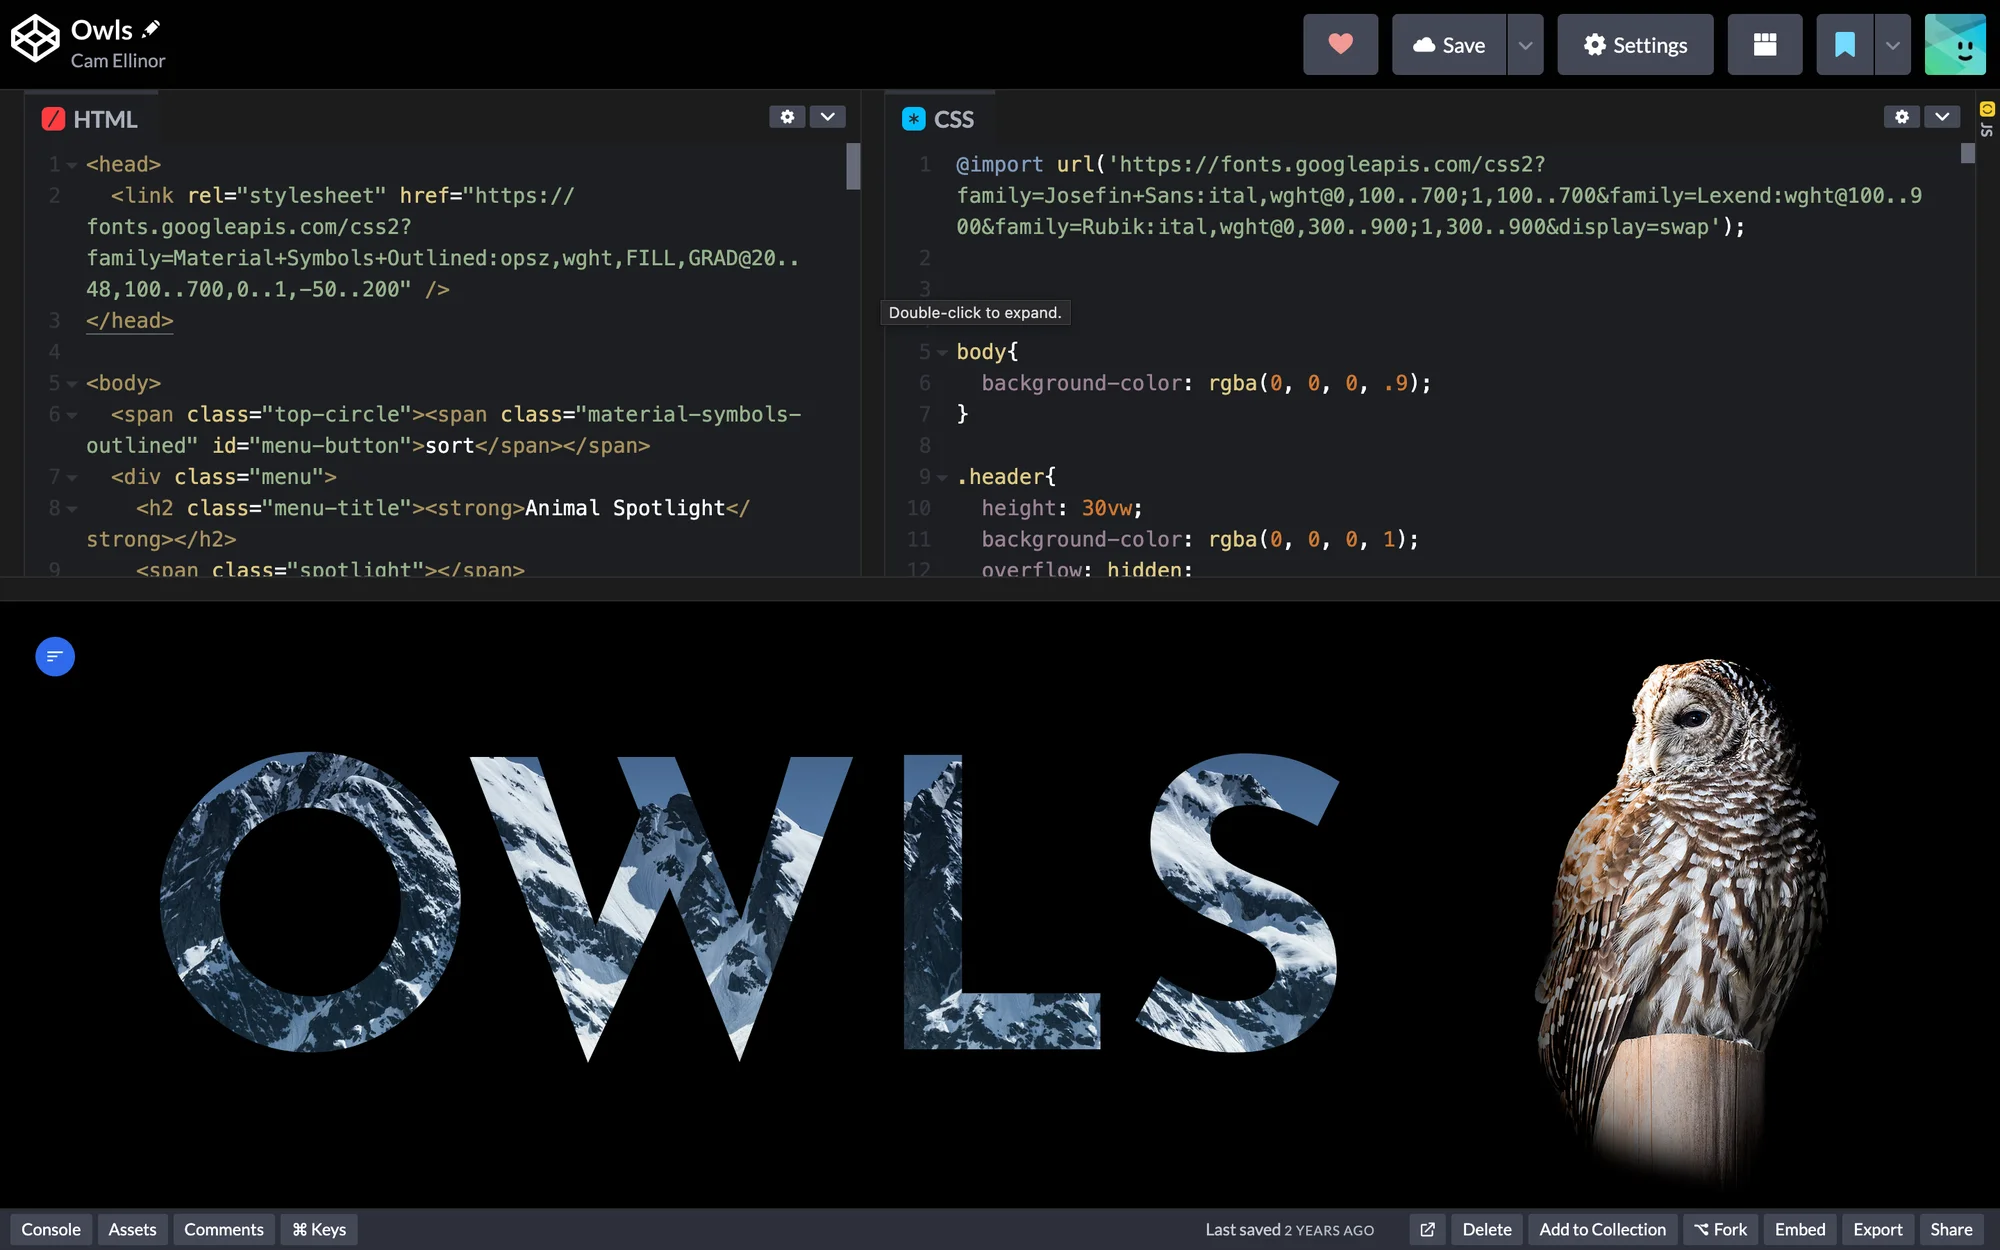The height and width of the screenshot is (1250, 2000).
Task: Collapse the top-circle span fold on line 6
Action: (x=72, y=415)
